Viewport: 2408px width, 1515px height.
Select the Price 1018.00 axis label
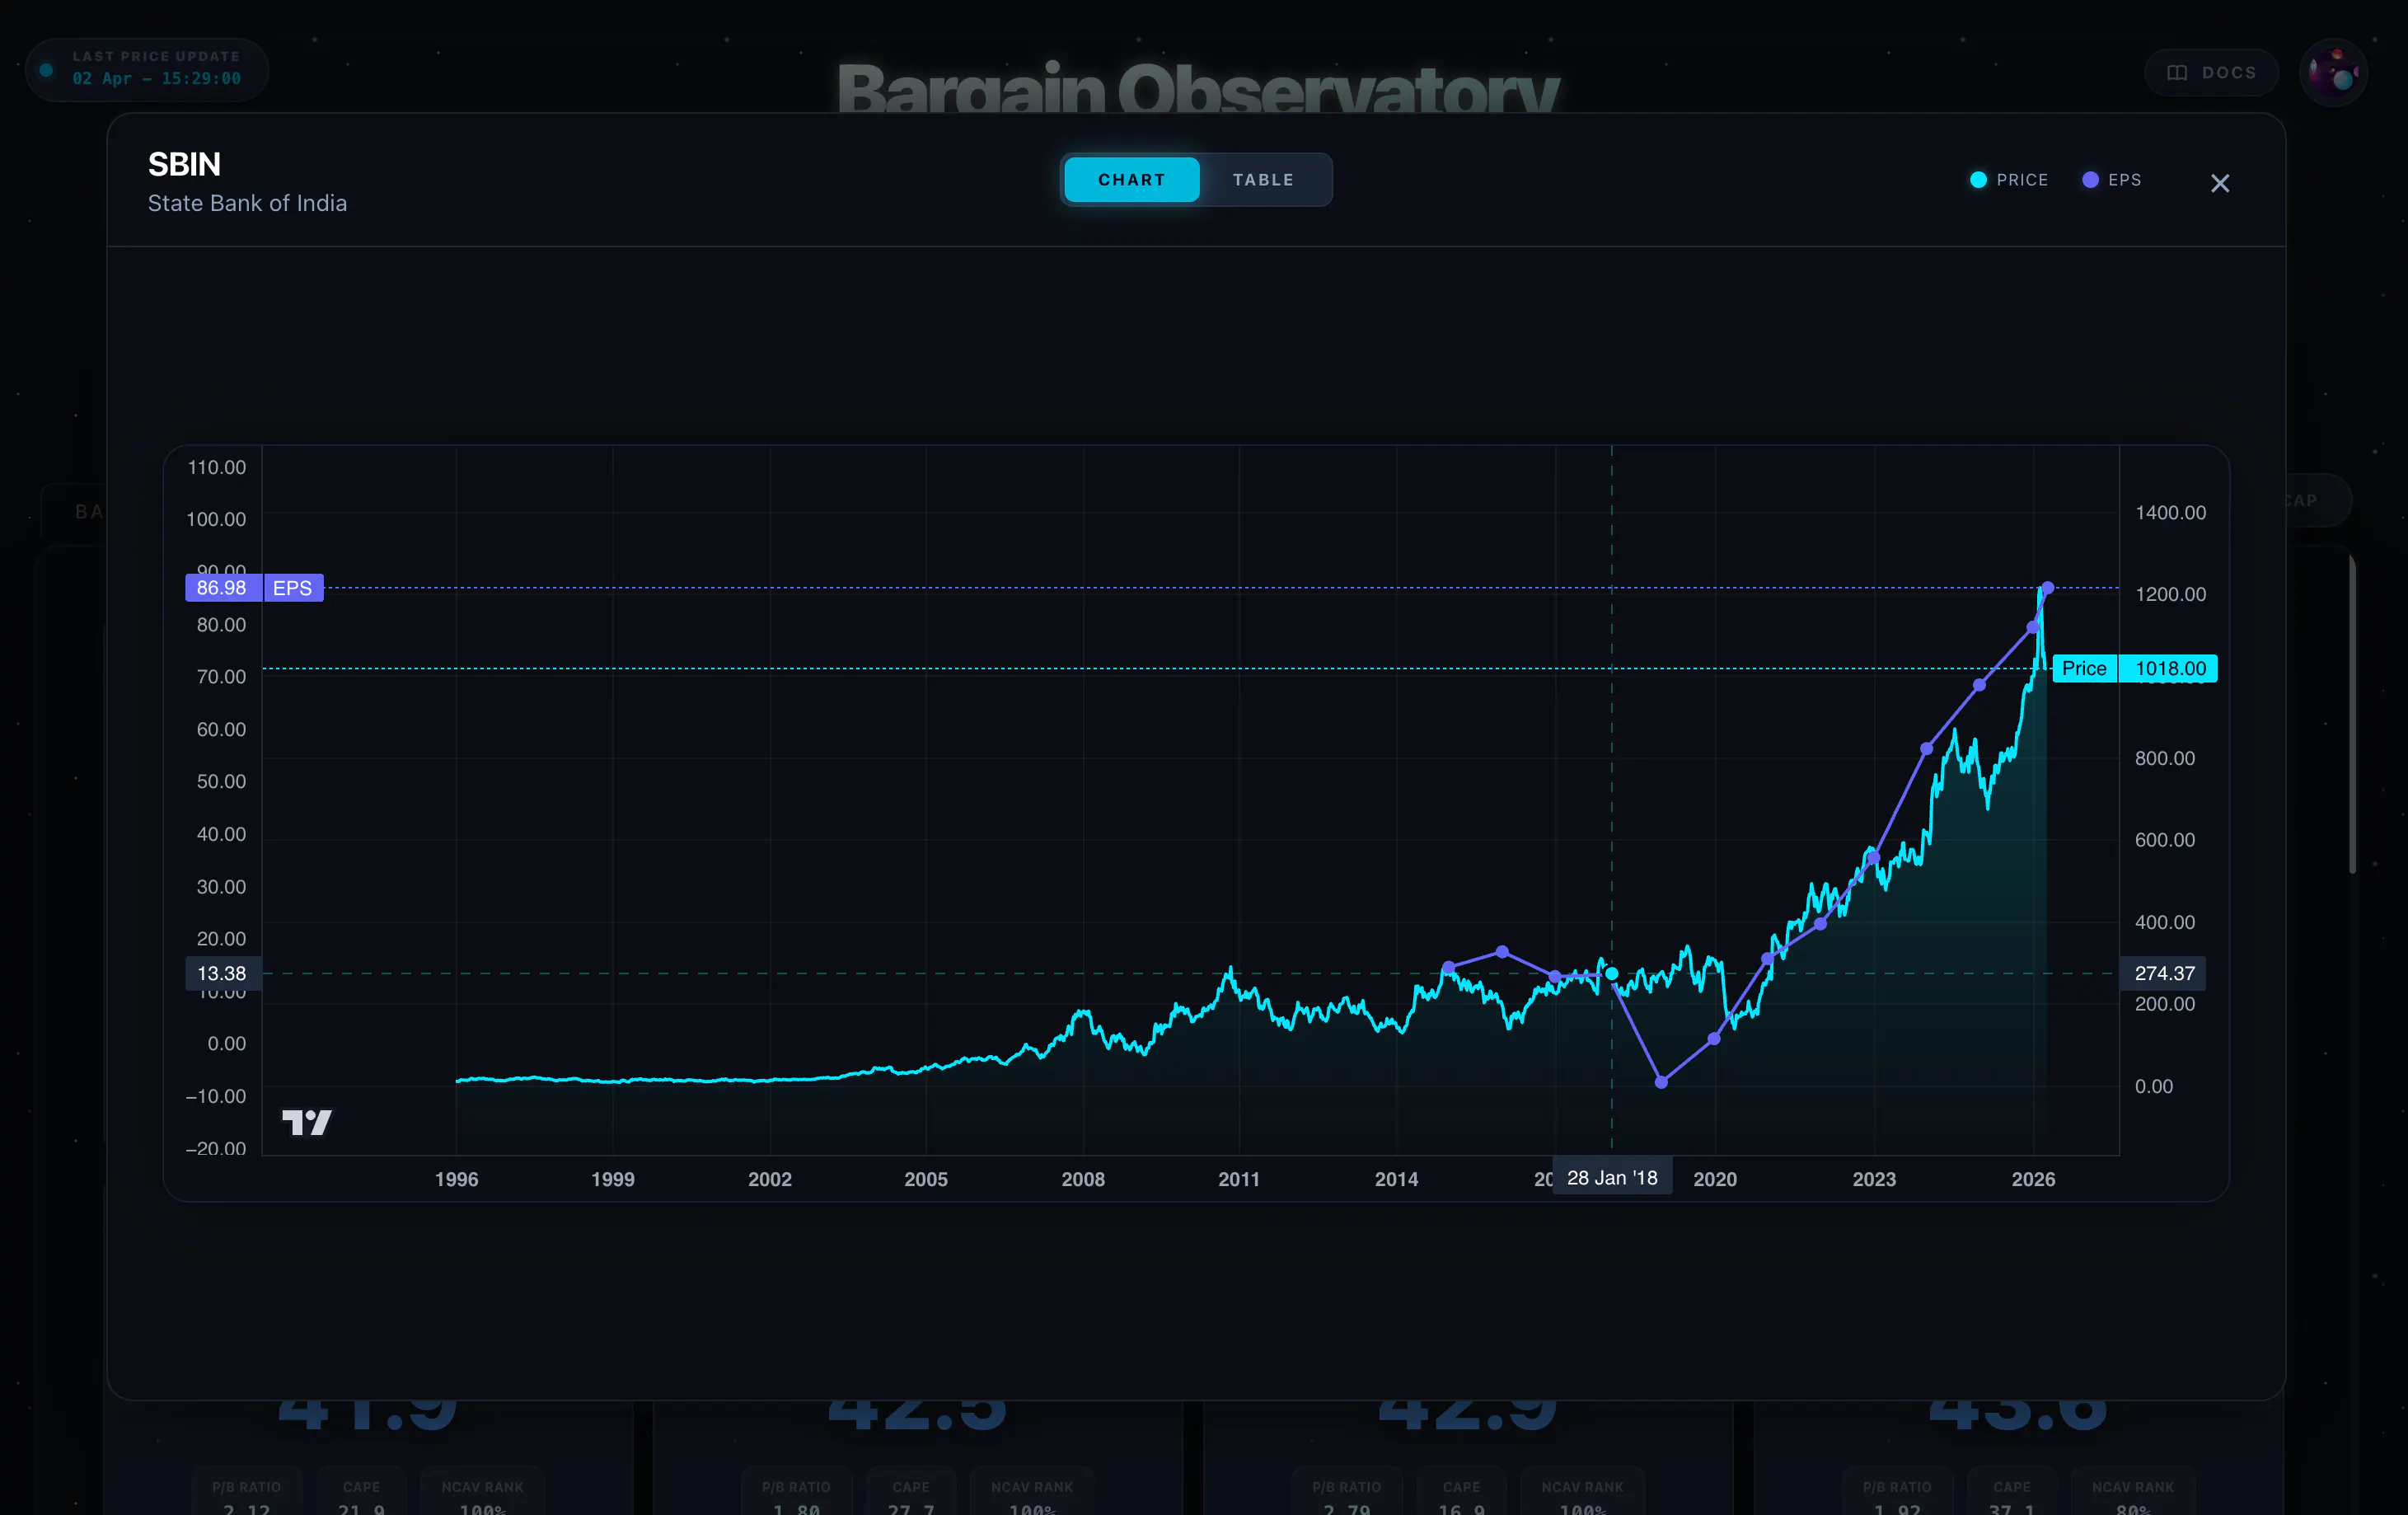(x=2134, y=668)
